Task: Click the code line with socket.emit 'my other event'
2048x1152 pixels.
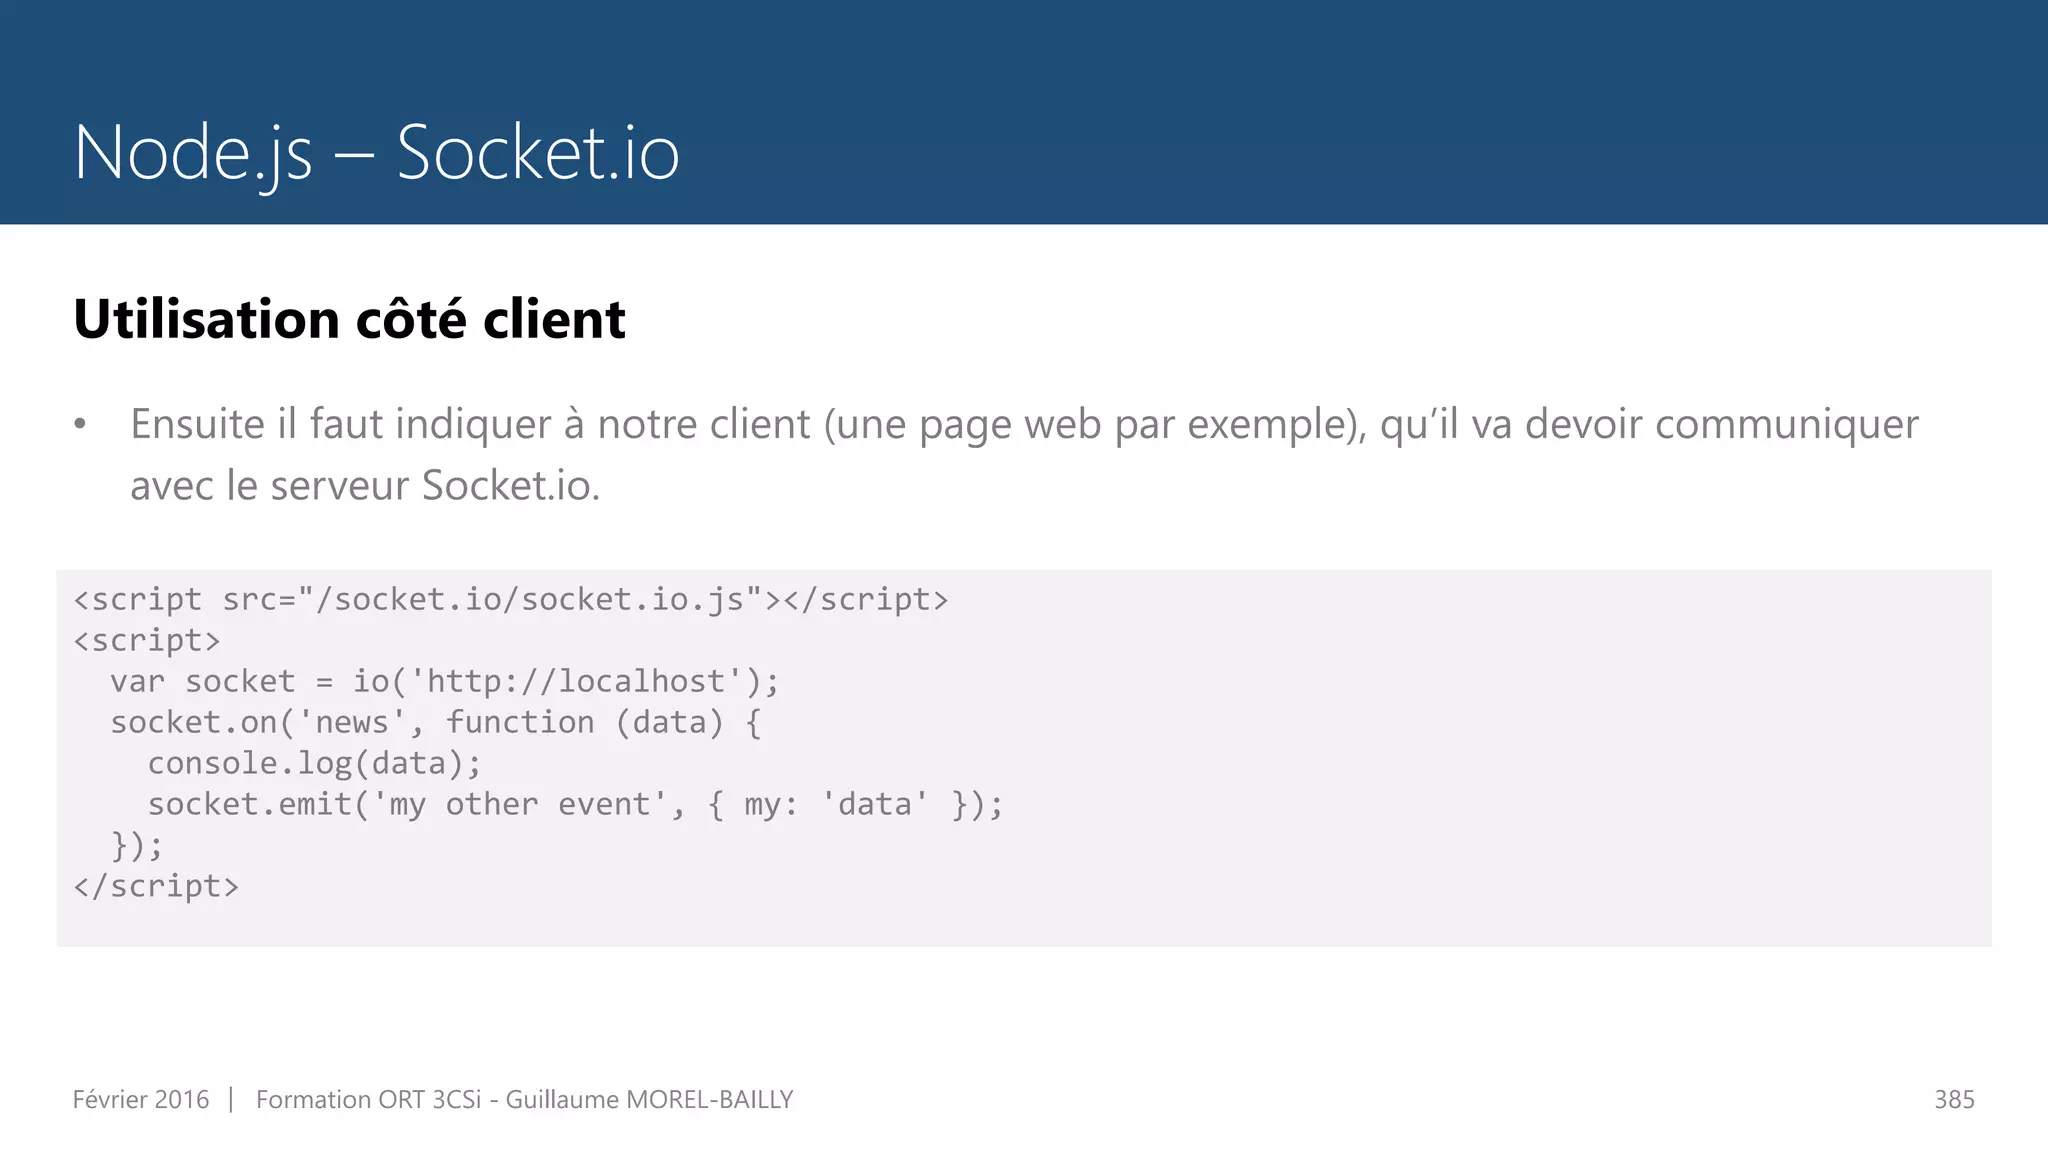Action: [575, 804]
